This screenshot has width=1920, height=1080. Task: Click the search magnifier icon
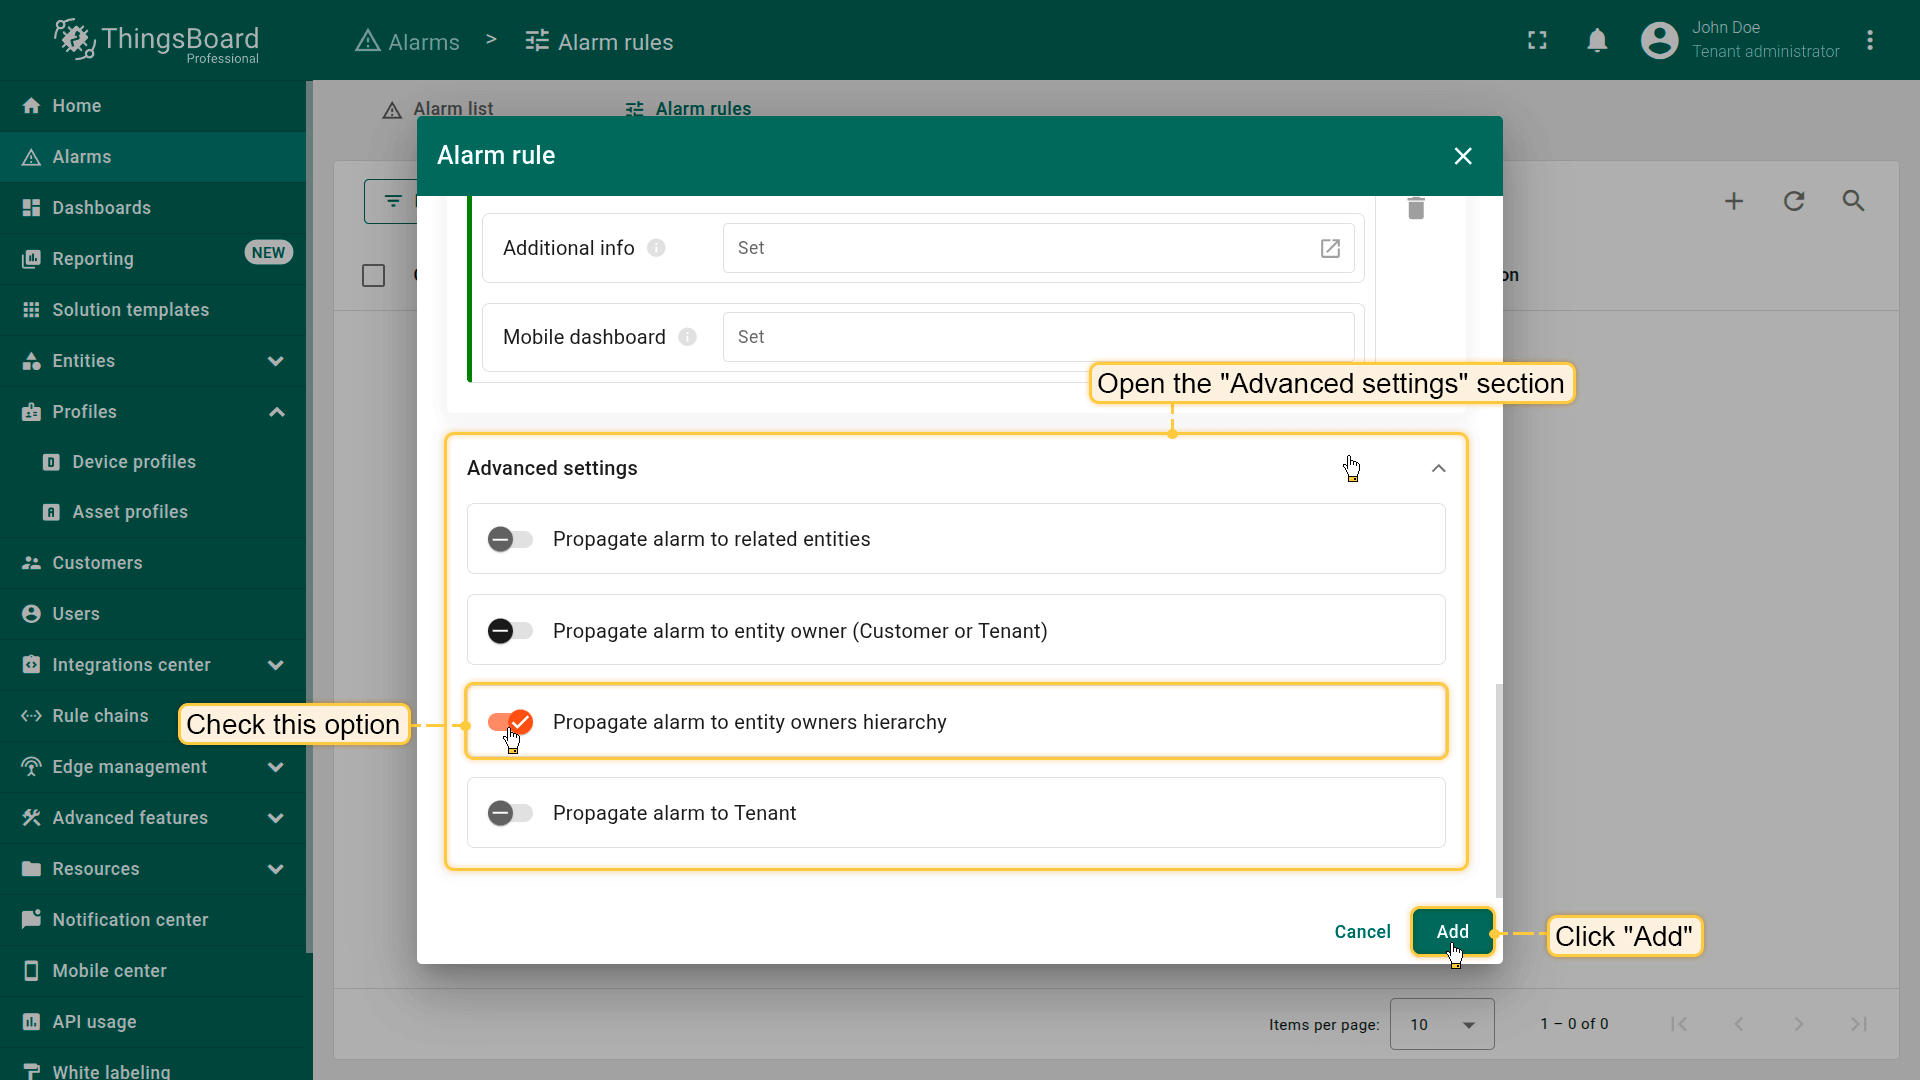(1853, 201)
